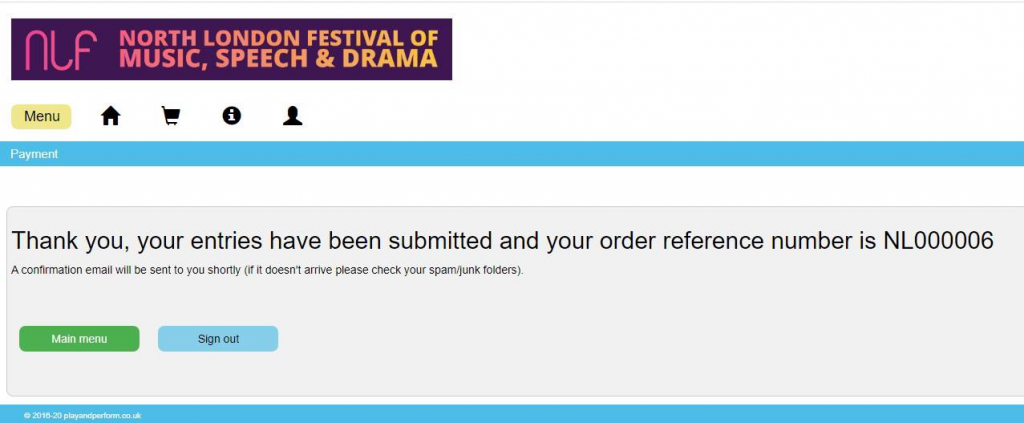Click the spam/junk folders note
This screenshot has height=423, width=1024.
click(x=384, y=270)
